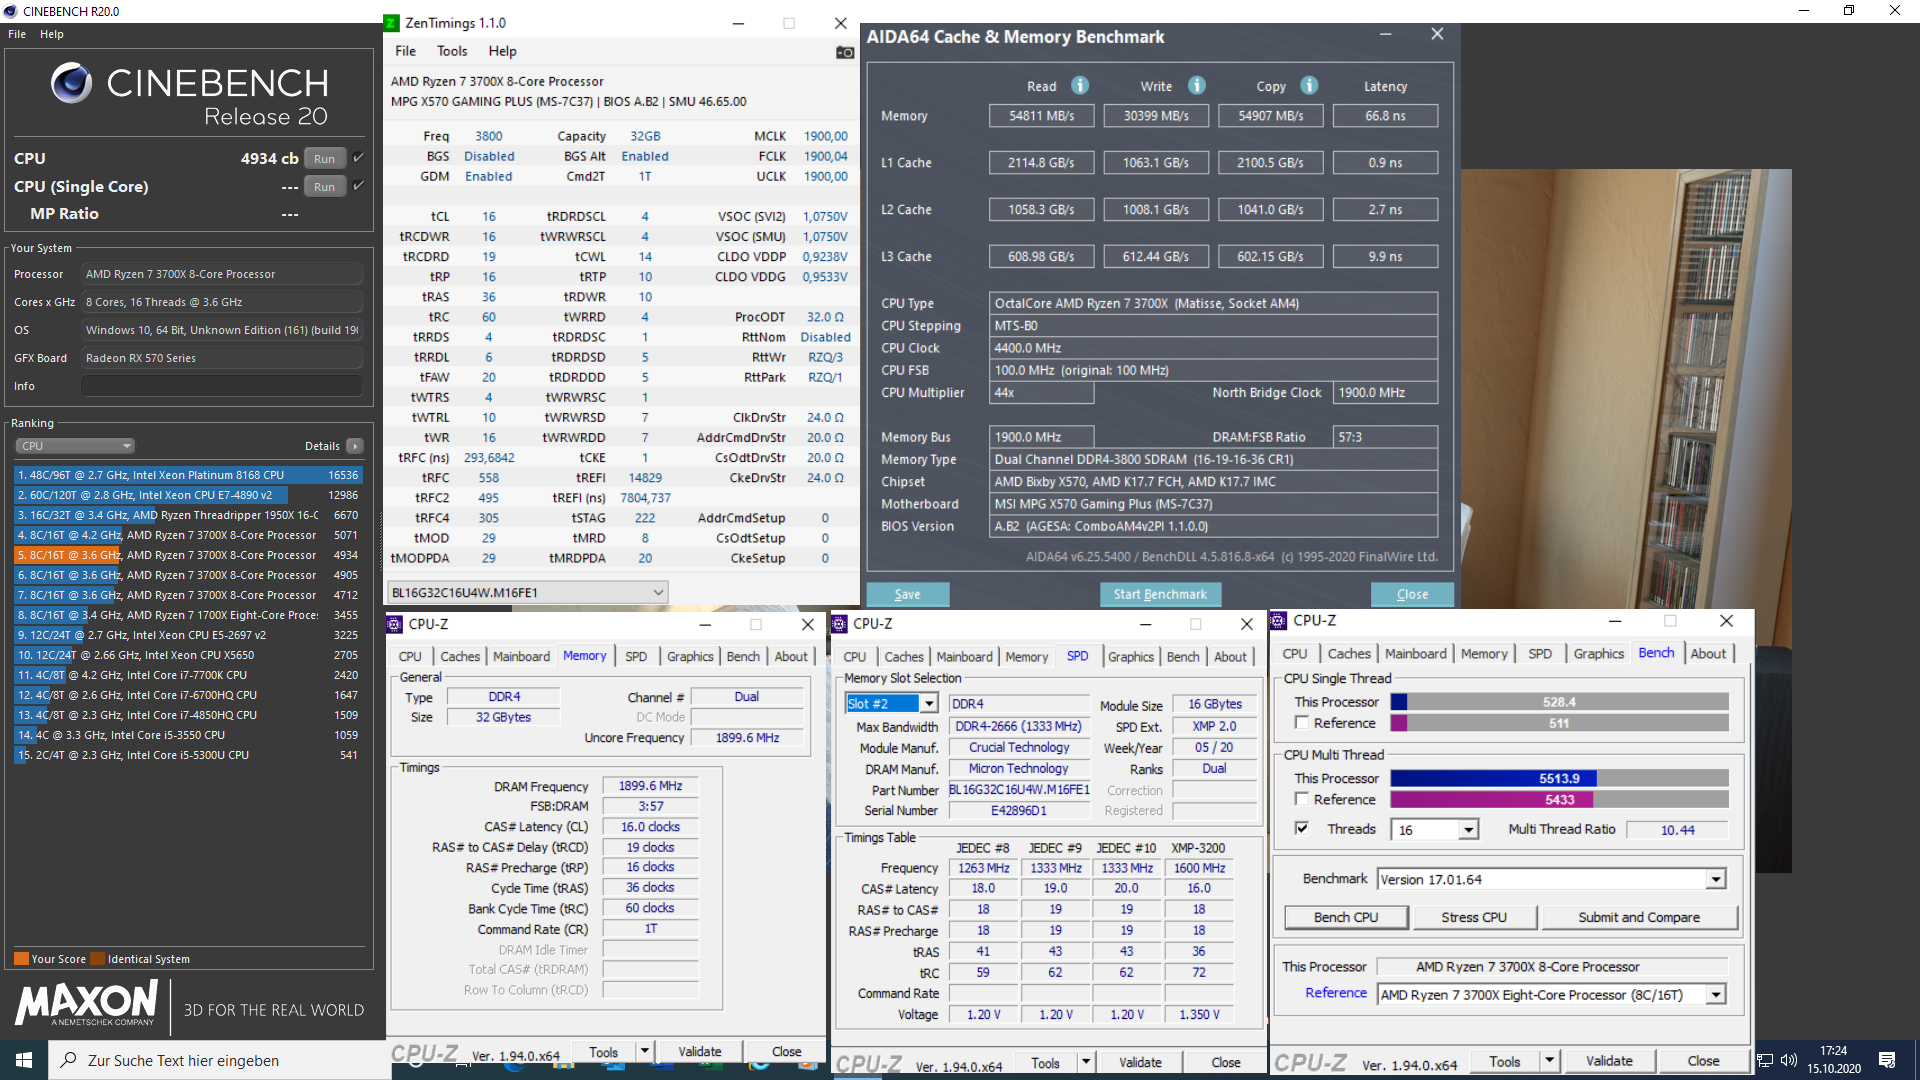The height and width of the screenshot is (1080, 1920).
Task: Click the single-thread This Processor 528.4 bar
Action: pyautogui.click(x=1559, y=702)
